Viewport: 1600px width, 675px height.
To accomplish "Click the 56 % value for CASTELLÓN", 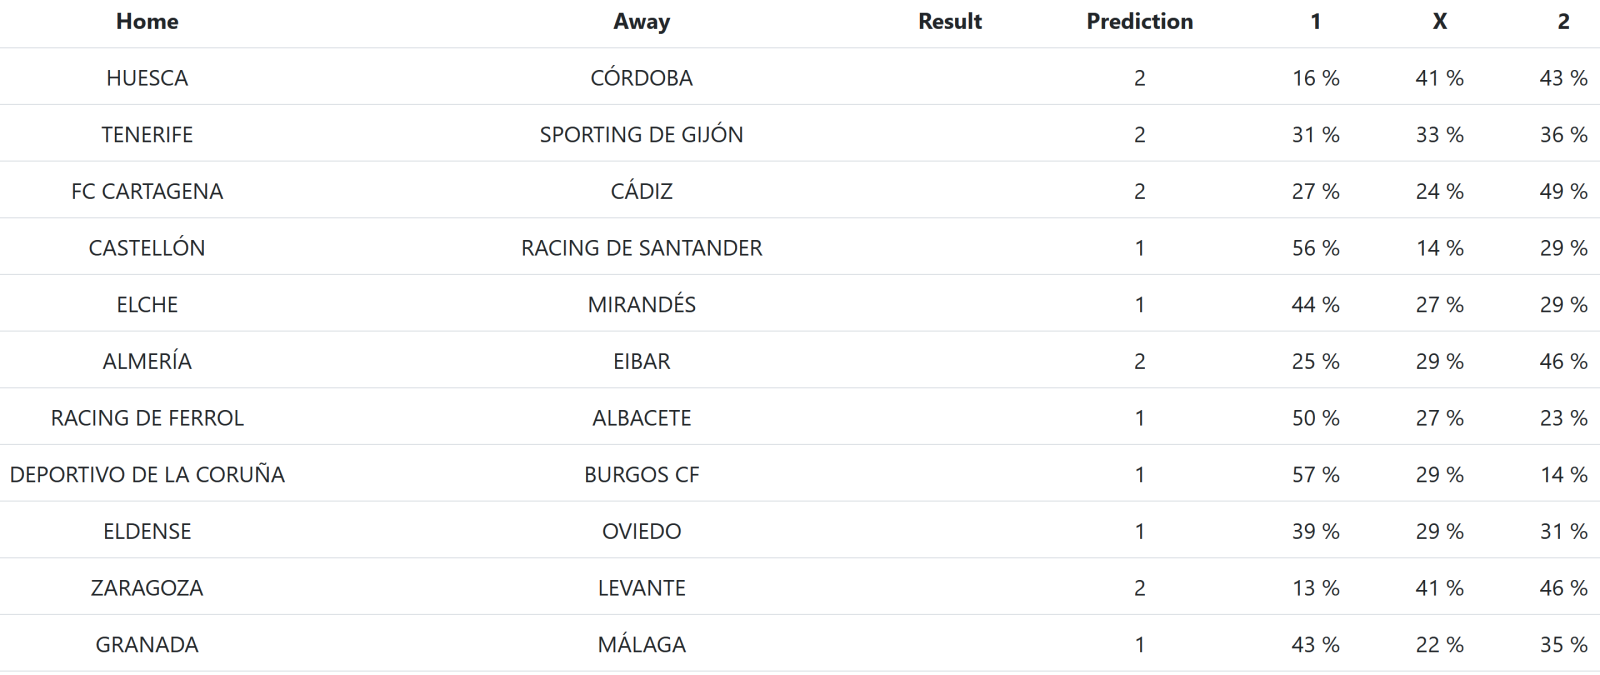I will pyautogui.click(x=1315, y=248).
